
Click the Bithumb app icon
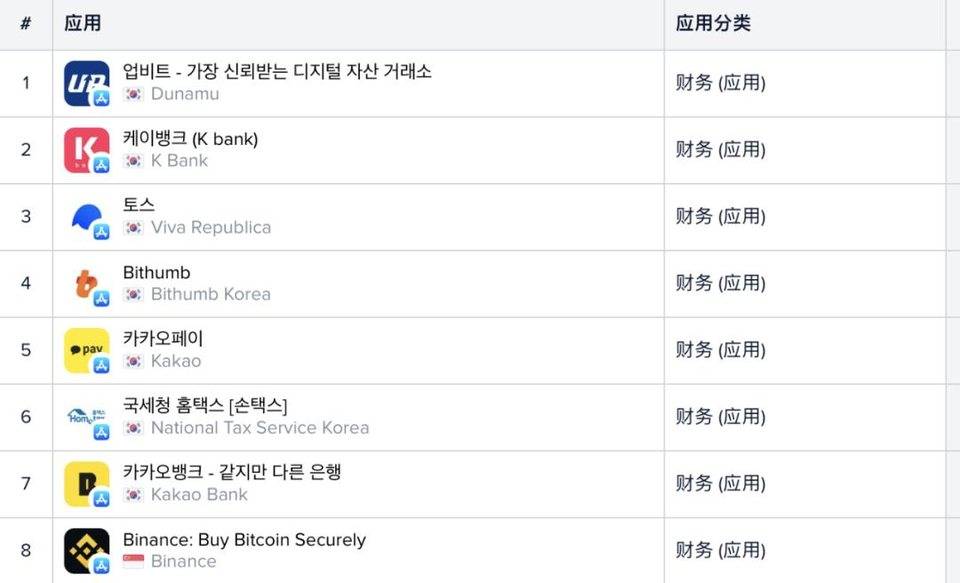(x=86, y=284)
